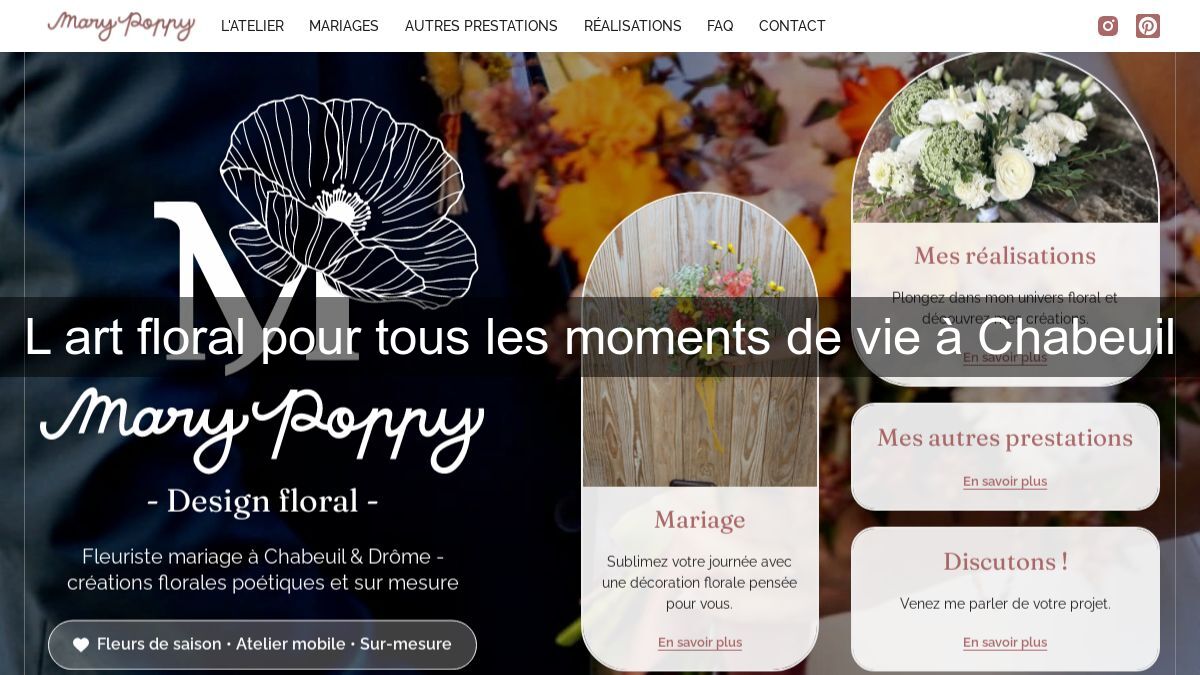Click the Fleurs de saison pill button
Viewport: 1200px width, 675px height.
(x=262, y=645)
